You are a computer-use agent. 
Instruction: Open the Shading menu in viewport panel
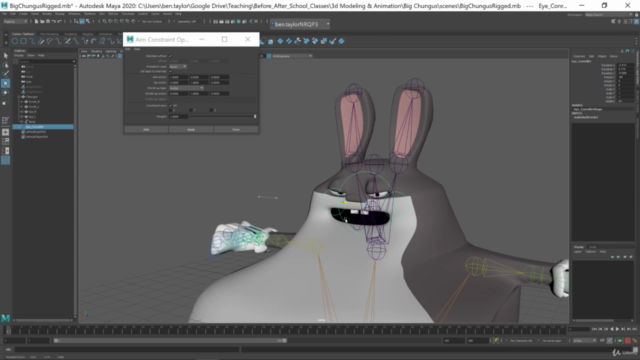[96, 51]
